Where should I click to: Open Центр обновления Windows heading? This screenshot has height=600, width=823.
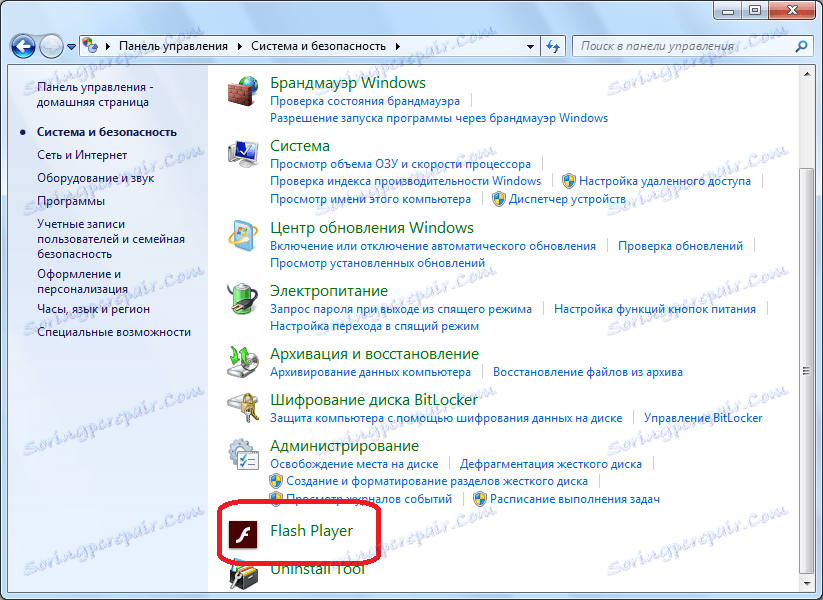pos(372,228)
